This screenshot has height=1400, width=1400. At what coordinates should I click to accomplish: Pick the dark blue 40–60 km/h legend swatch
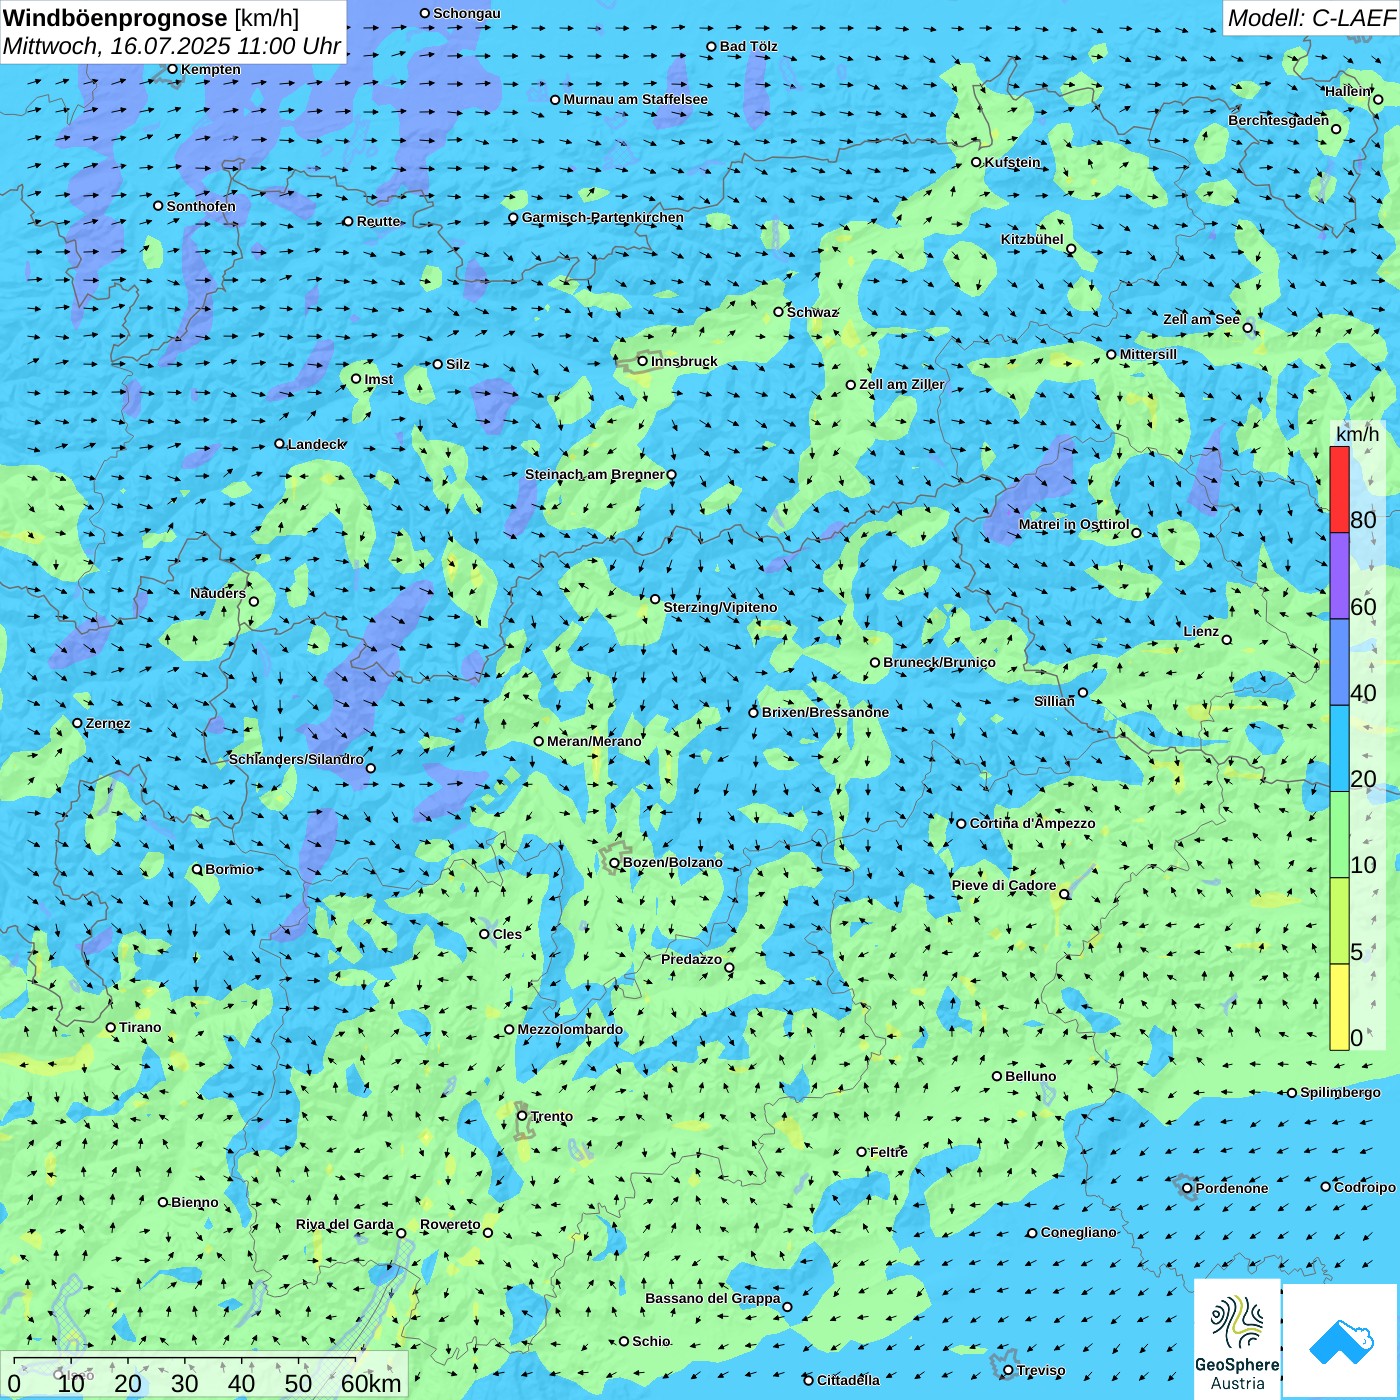pyautogui.click(x=1339, y=663)
